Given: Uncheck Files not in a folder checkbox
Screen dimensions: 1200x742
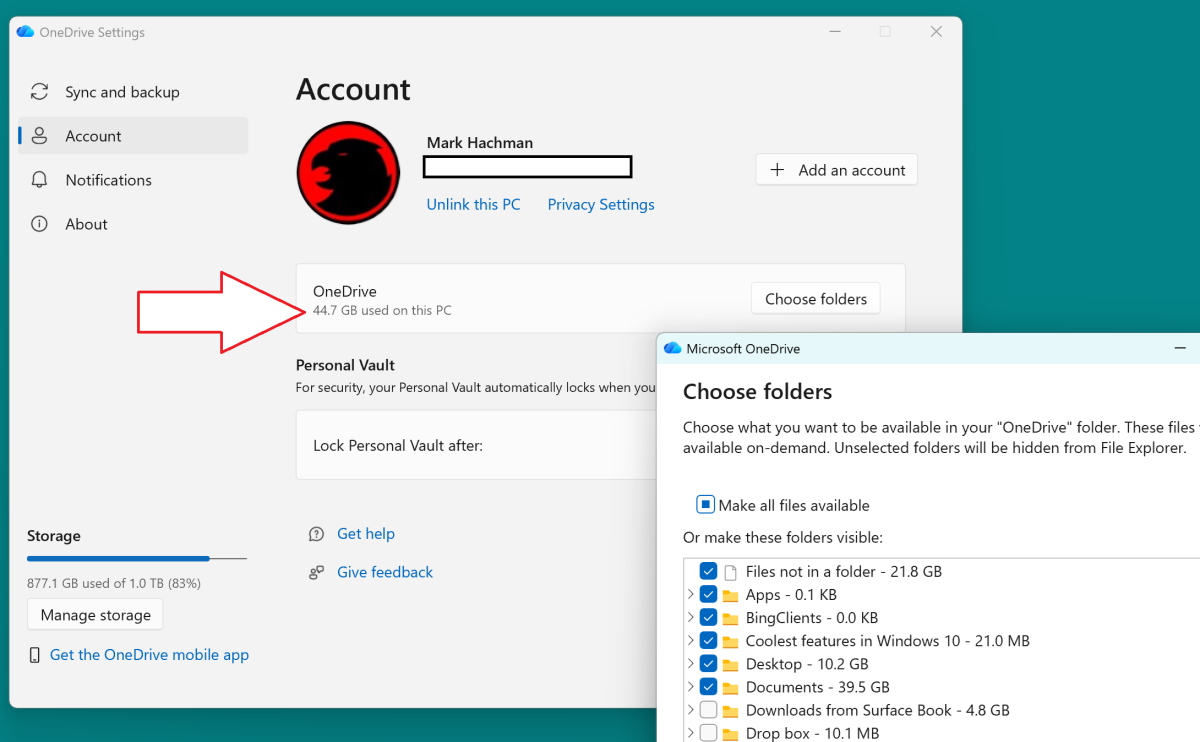Looking at the screenshot, I should (x=708, y=572).
